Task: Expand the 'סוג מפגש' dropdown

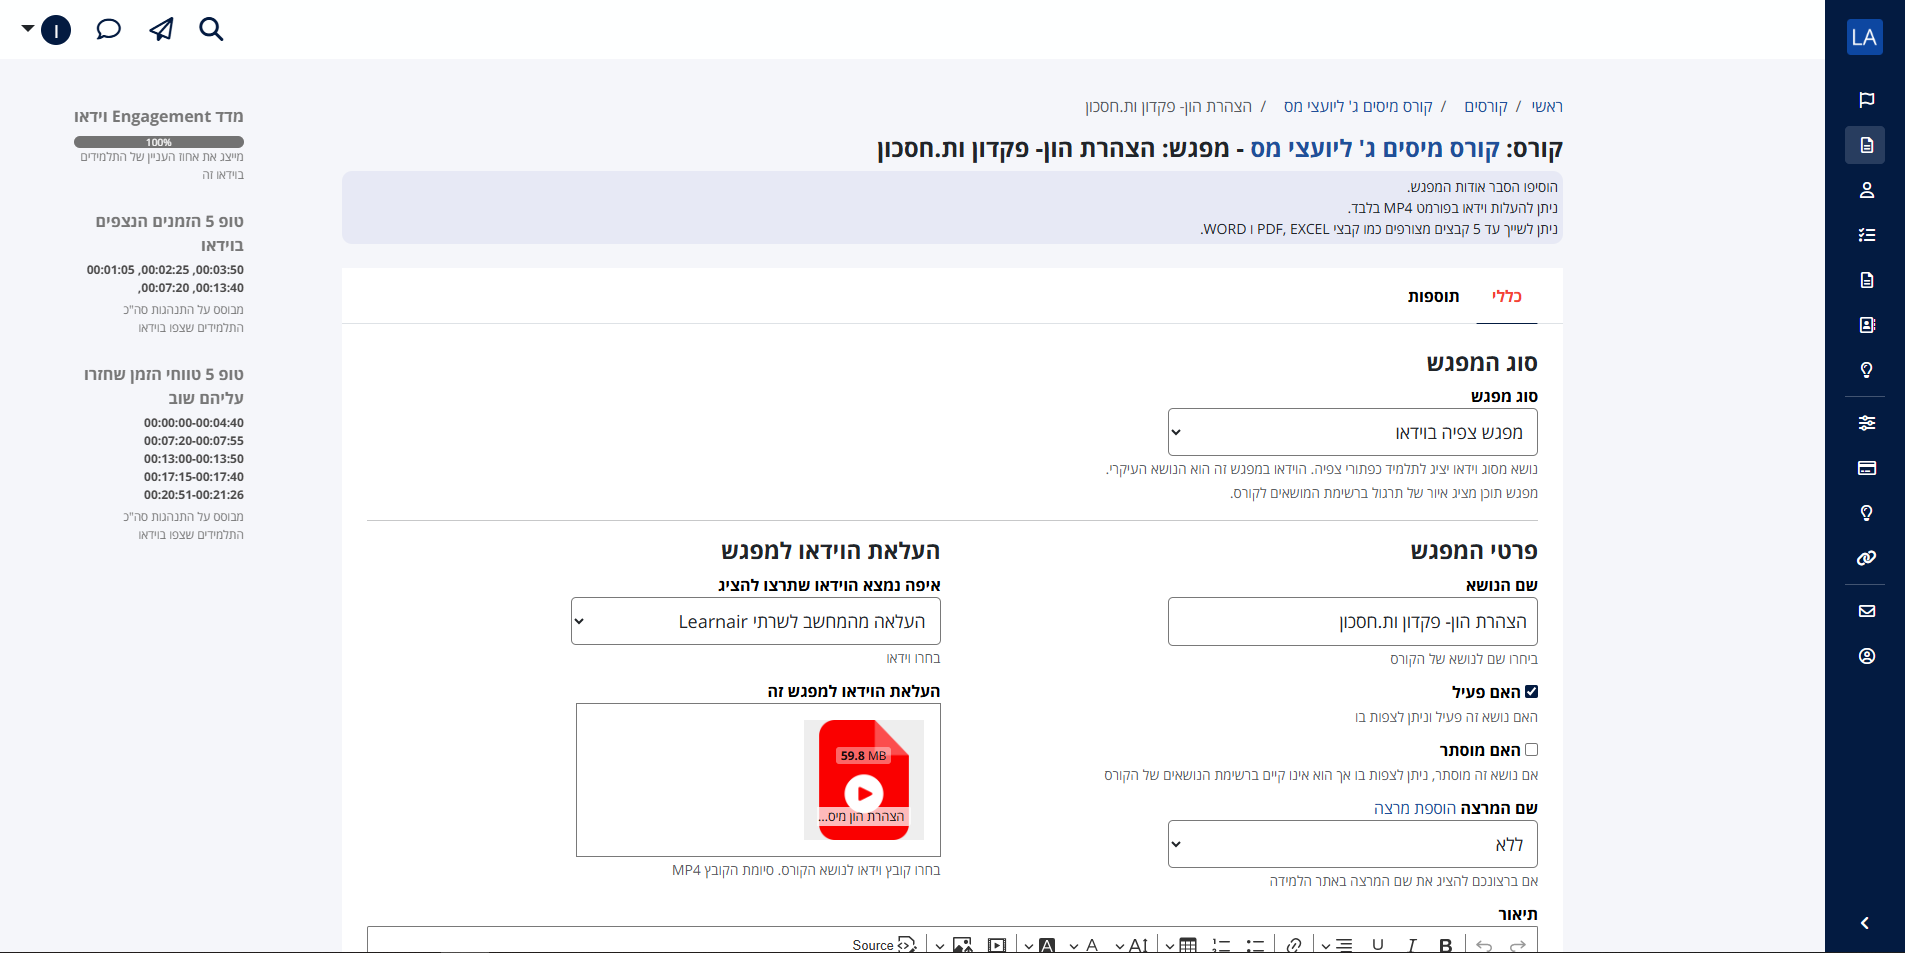Action: 1352,432
